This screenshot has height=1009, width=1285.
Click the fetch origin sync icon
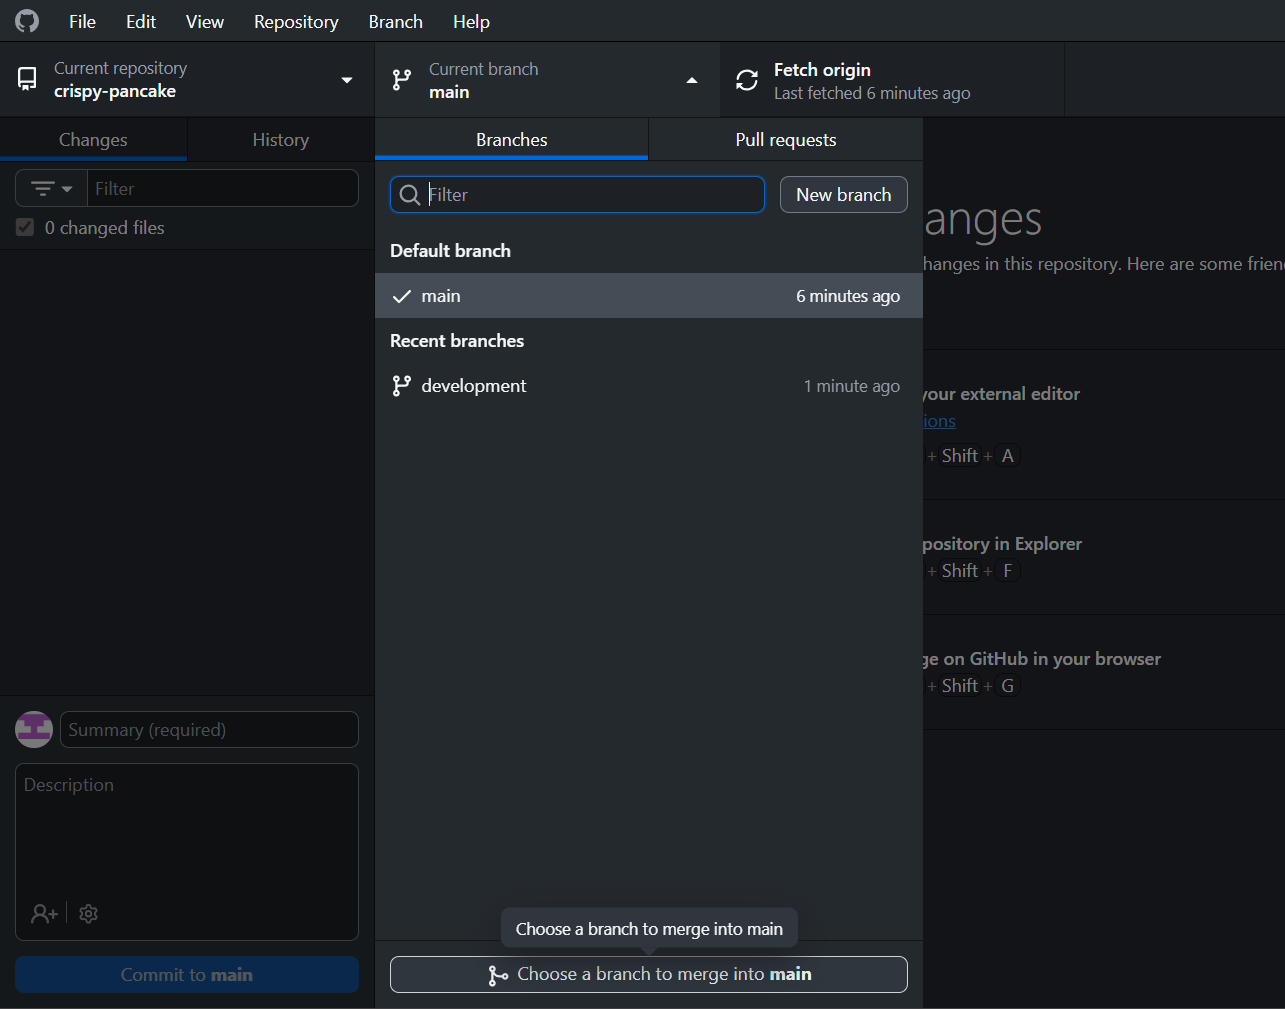(747, 80)
